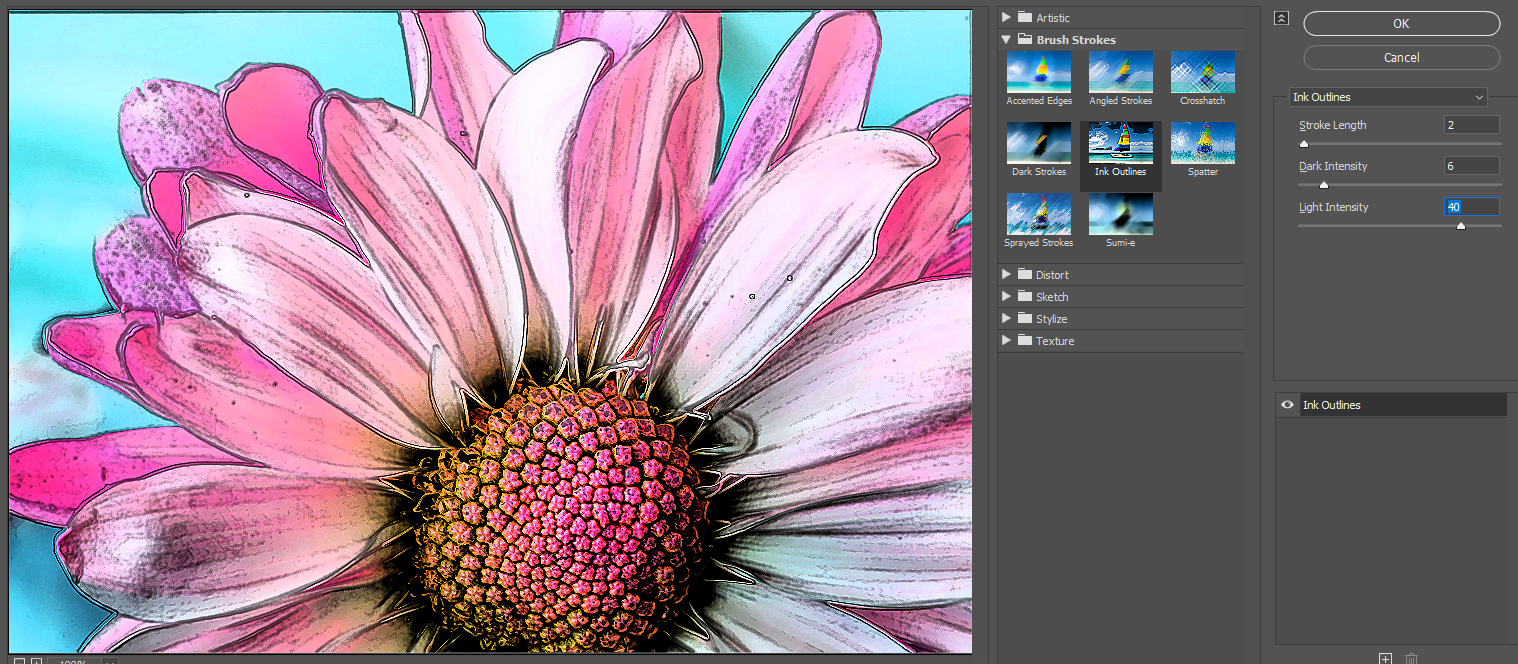Image resolution: width=1518 pixels, height=664 pixels.
Task: Hide the Ink Outlines effect layer eye
Action: click(1287, 404)
